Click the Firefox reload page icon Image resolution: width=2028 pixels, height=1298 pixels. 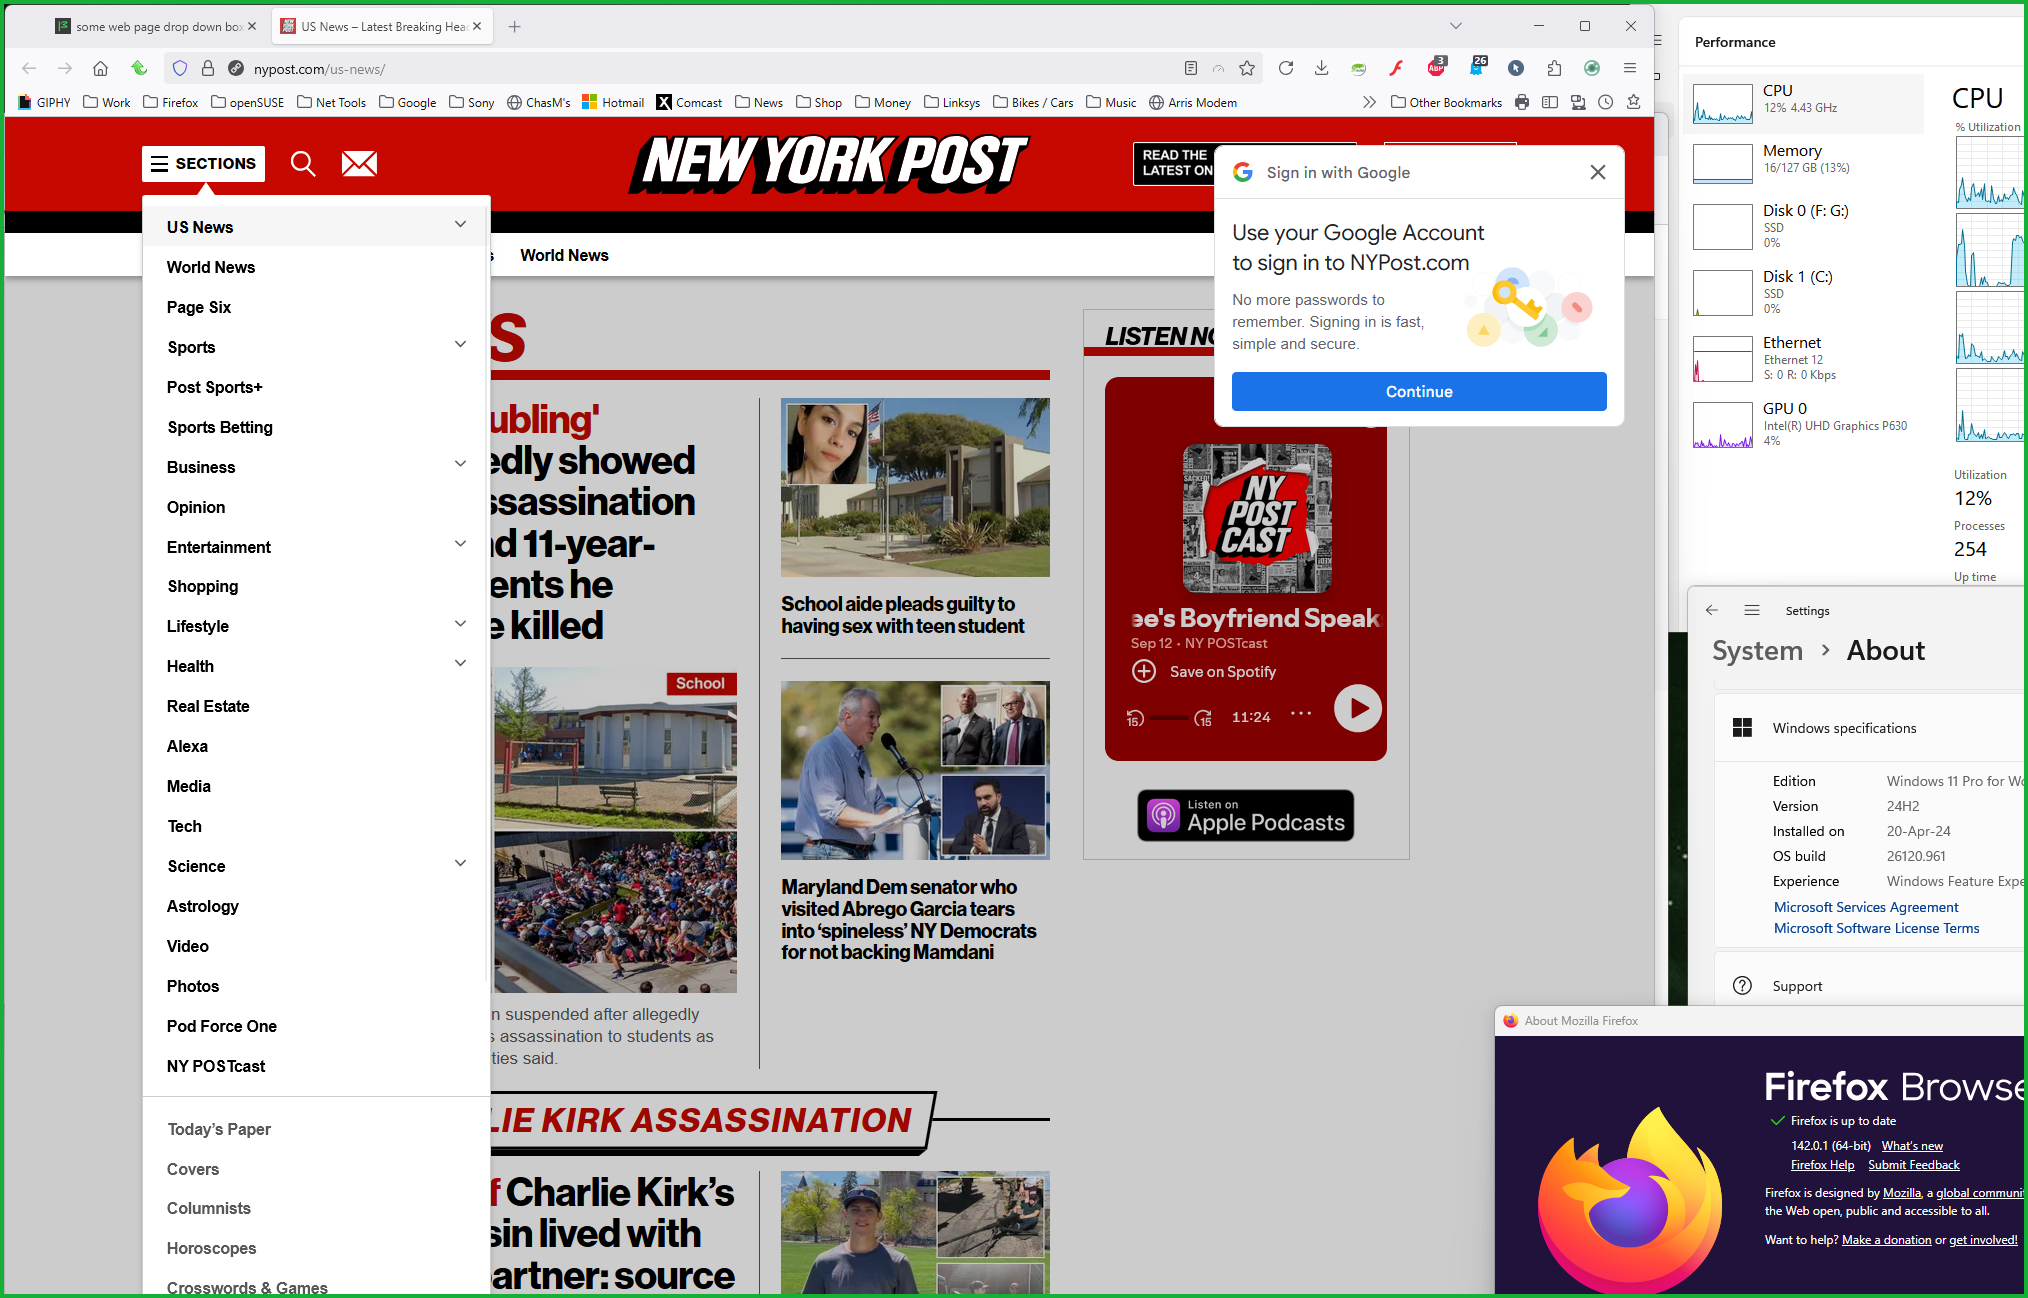1286,68
